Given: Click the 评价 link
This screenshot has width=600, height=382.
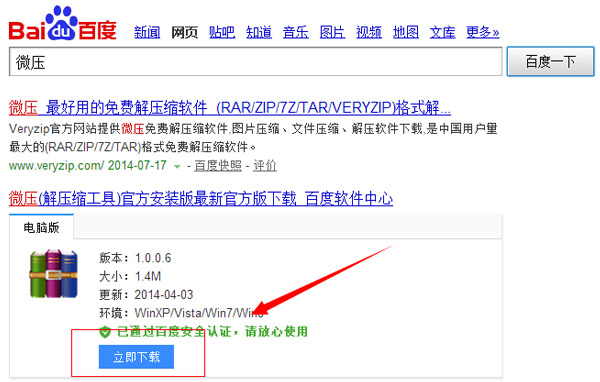Looking at the screenshot, I should click(x=265, y=166).
